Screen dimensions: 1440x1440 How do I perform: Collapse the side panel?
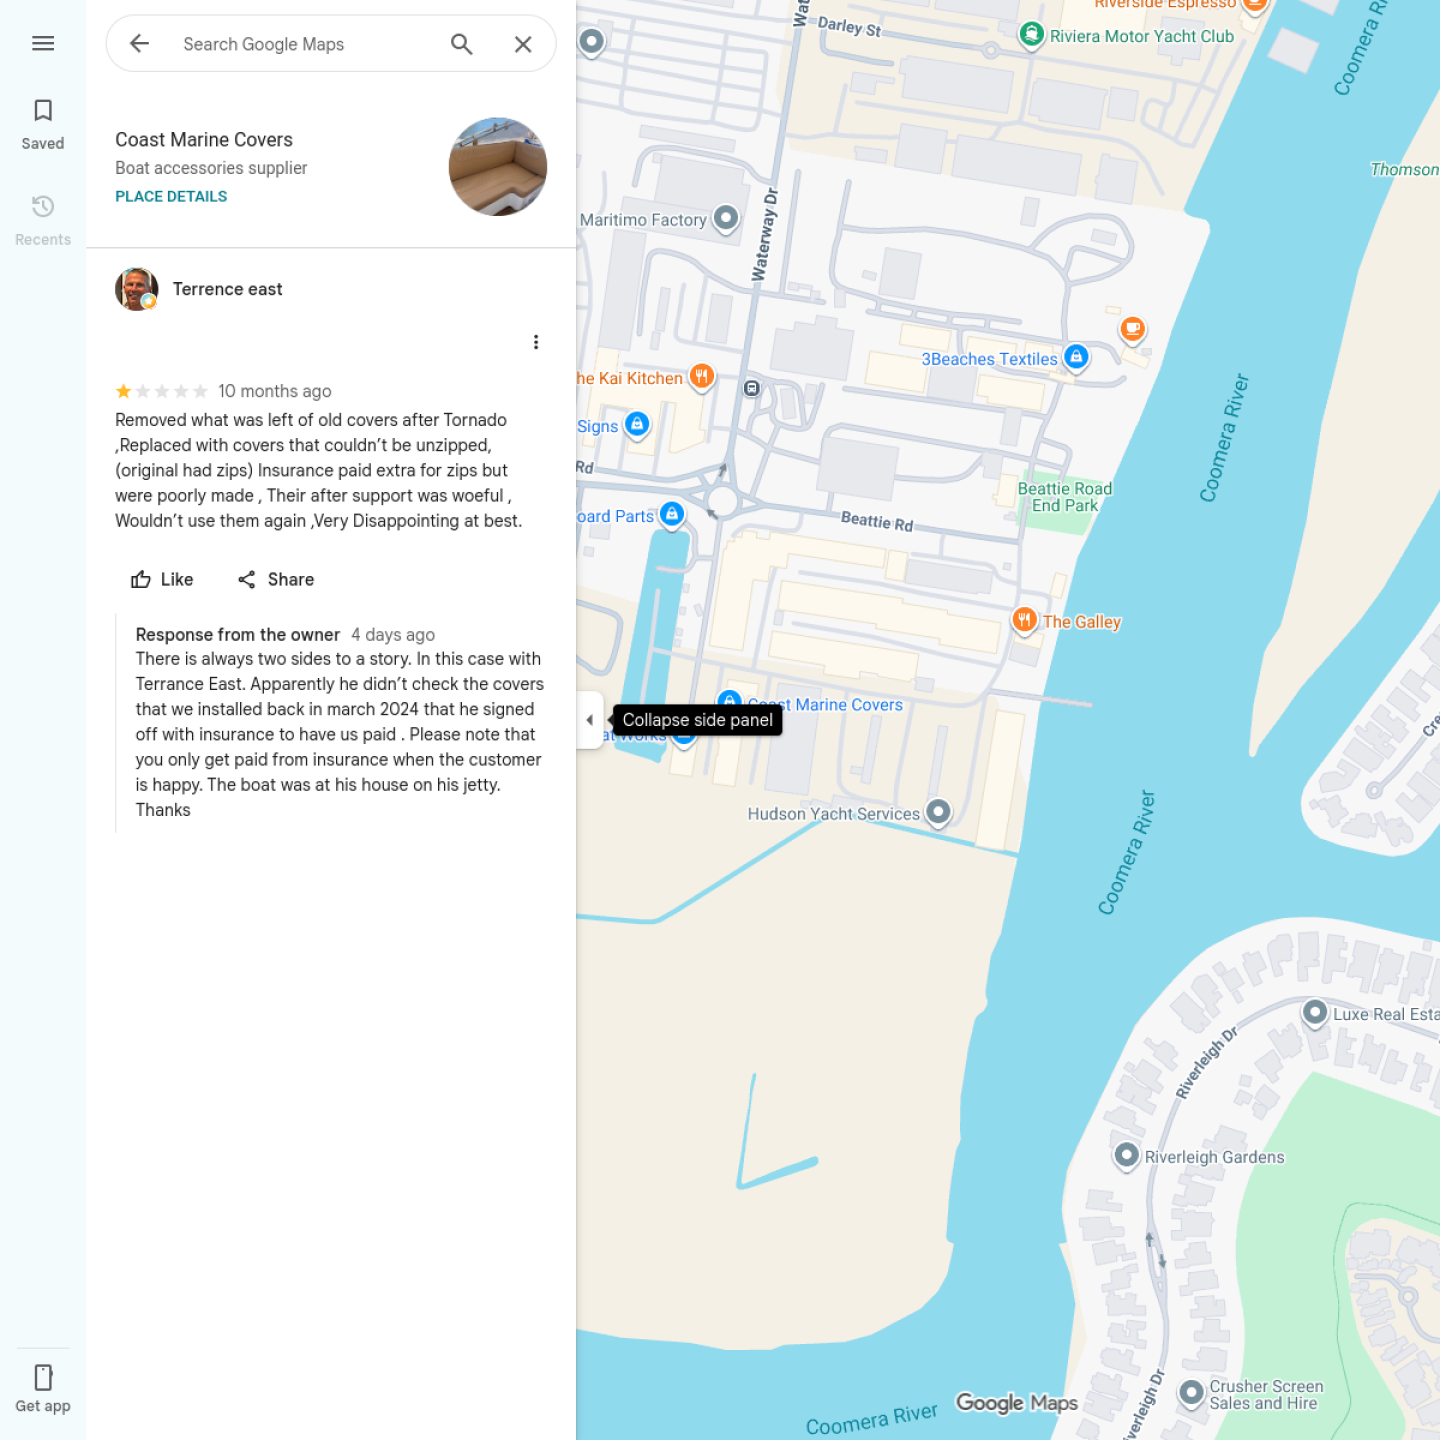590,720
